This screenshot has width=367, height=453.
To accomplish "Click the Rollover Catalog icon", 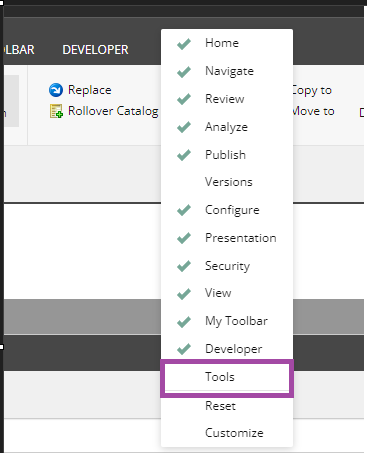I will [56, 111].
